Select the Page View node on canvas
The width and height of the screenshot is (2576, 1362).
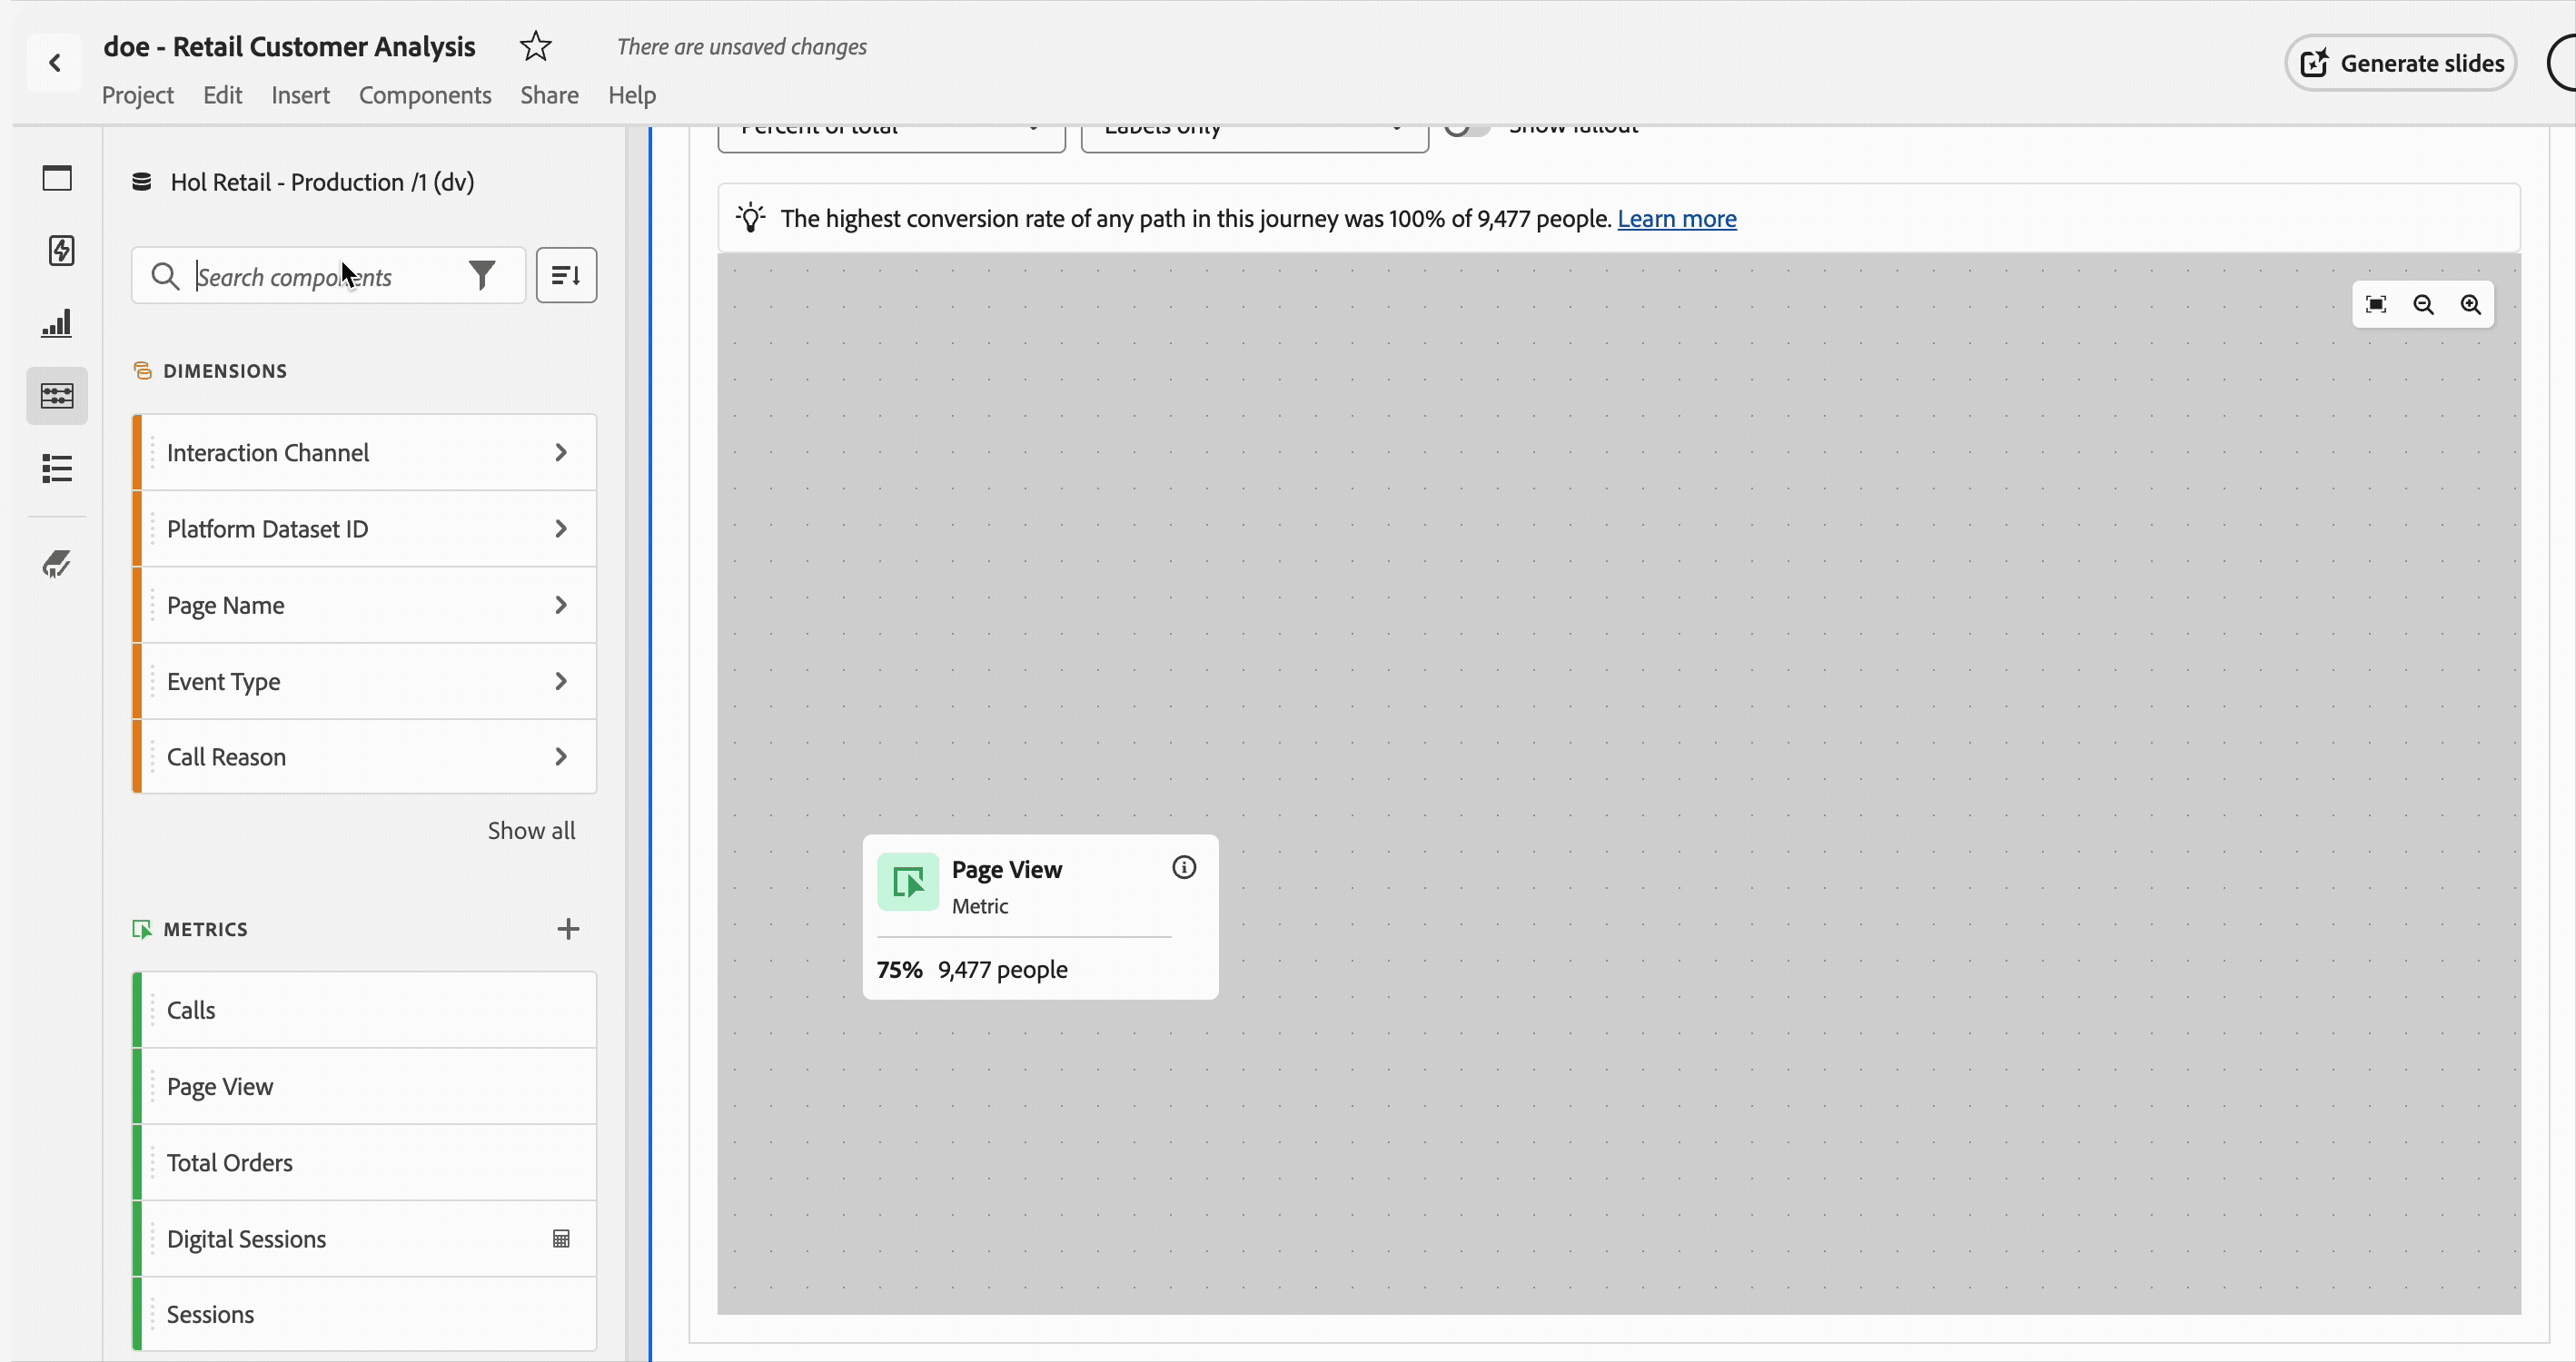[x=1040, y=917]
